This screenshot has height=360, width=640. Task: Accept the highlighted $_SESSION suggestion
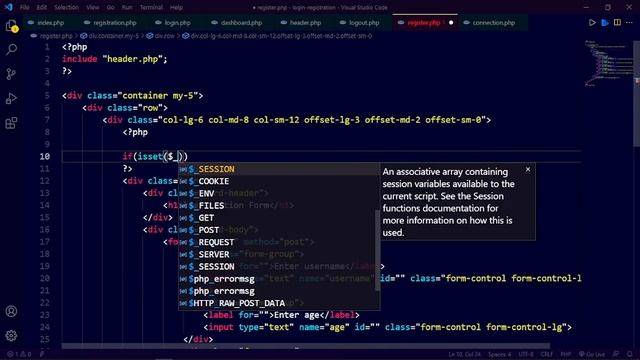pos(279,169)
